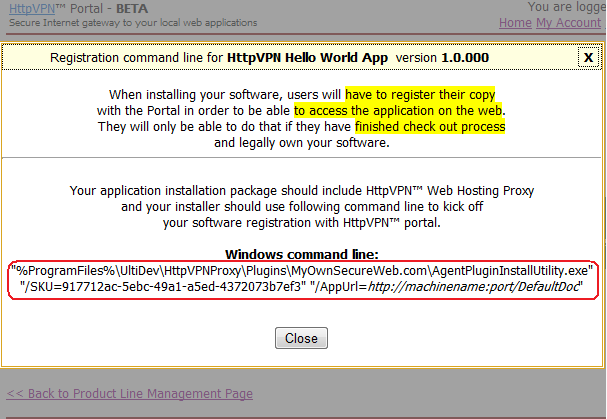Go back to Product Line Management Page
The height and width of the screenshot is (419, 607).
[130, 393]
